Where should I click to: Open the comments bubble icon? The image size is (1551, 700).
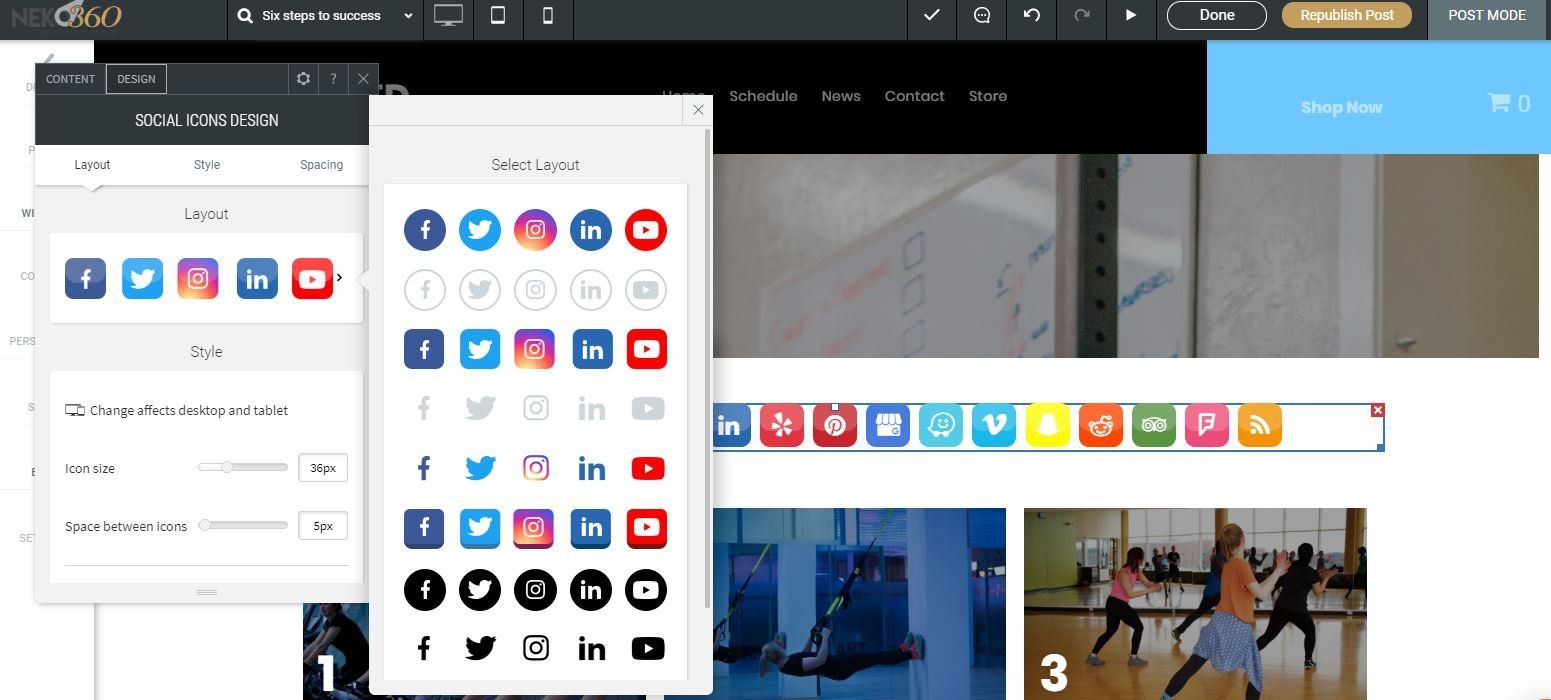pos(982,15)
